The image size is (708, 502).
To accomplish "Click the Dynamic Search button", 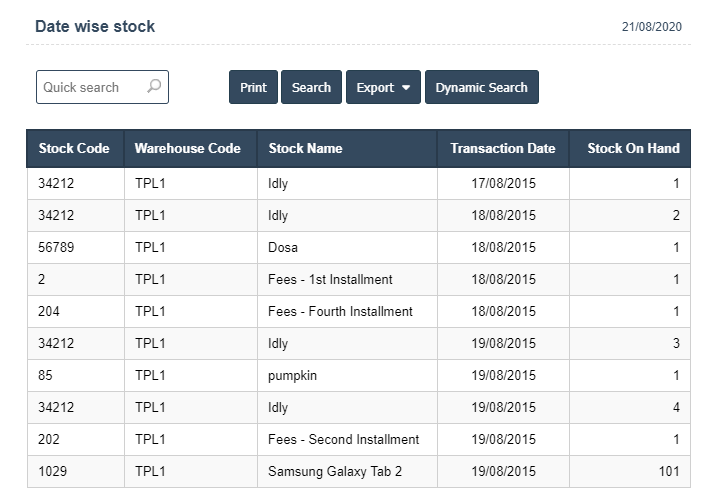I will pyautogui.click(x=481, y=87).
